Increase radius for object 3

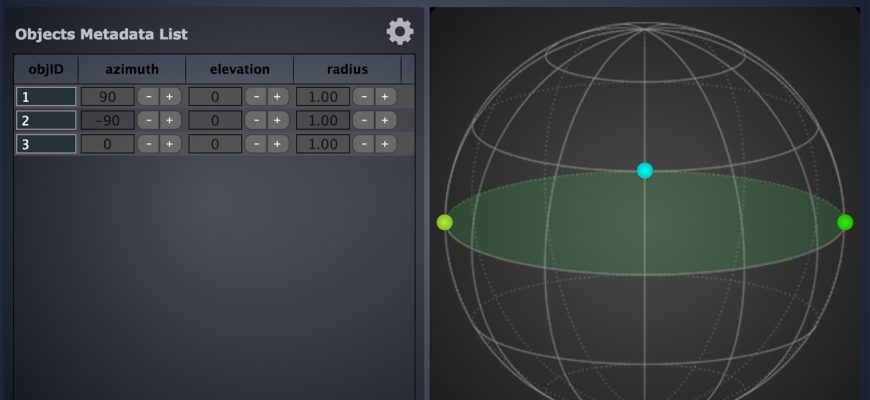coord(384,144)
